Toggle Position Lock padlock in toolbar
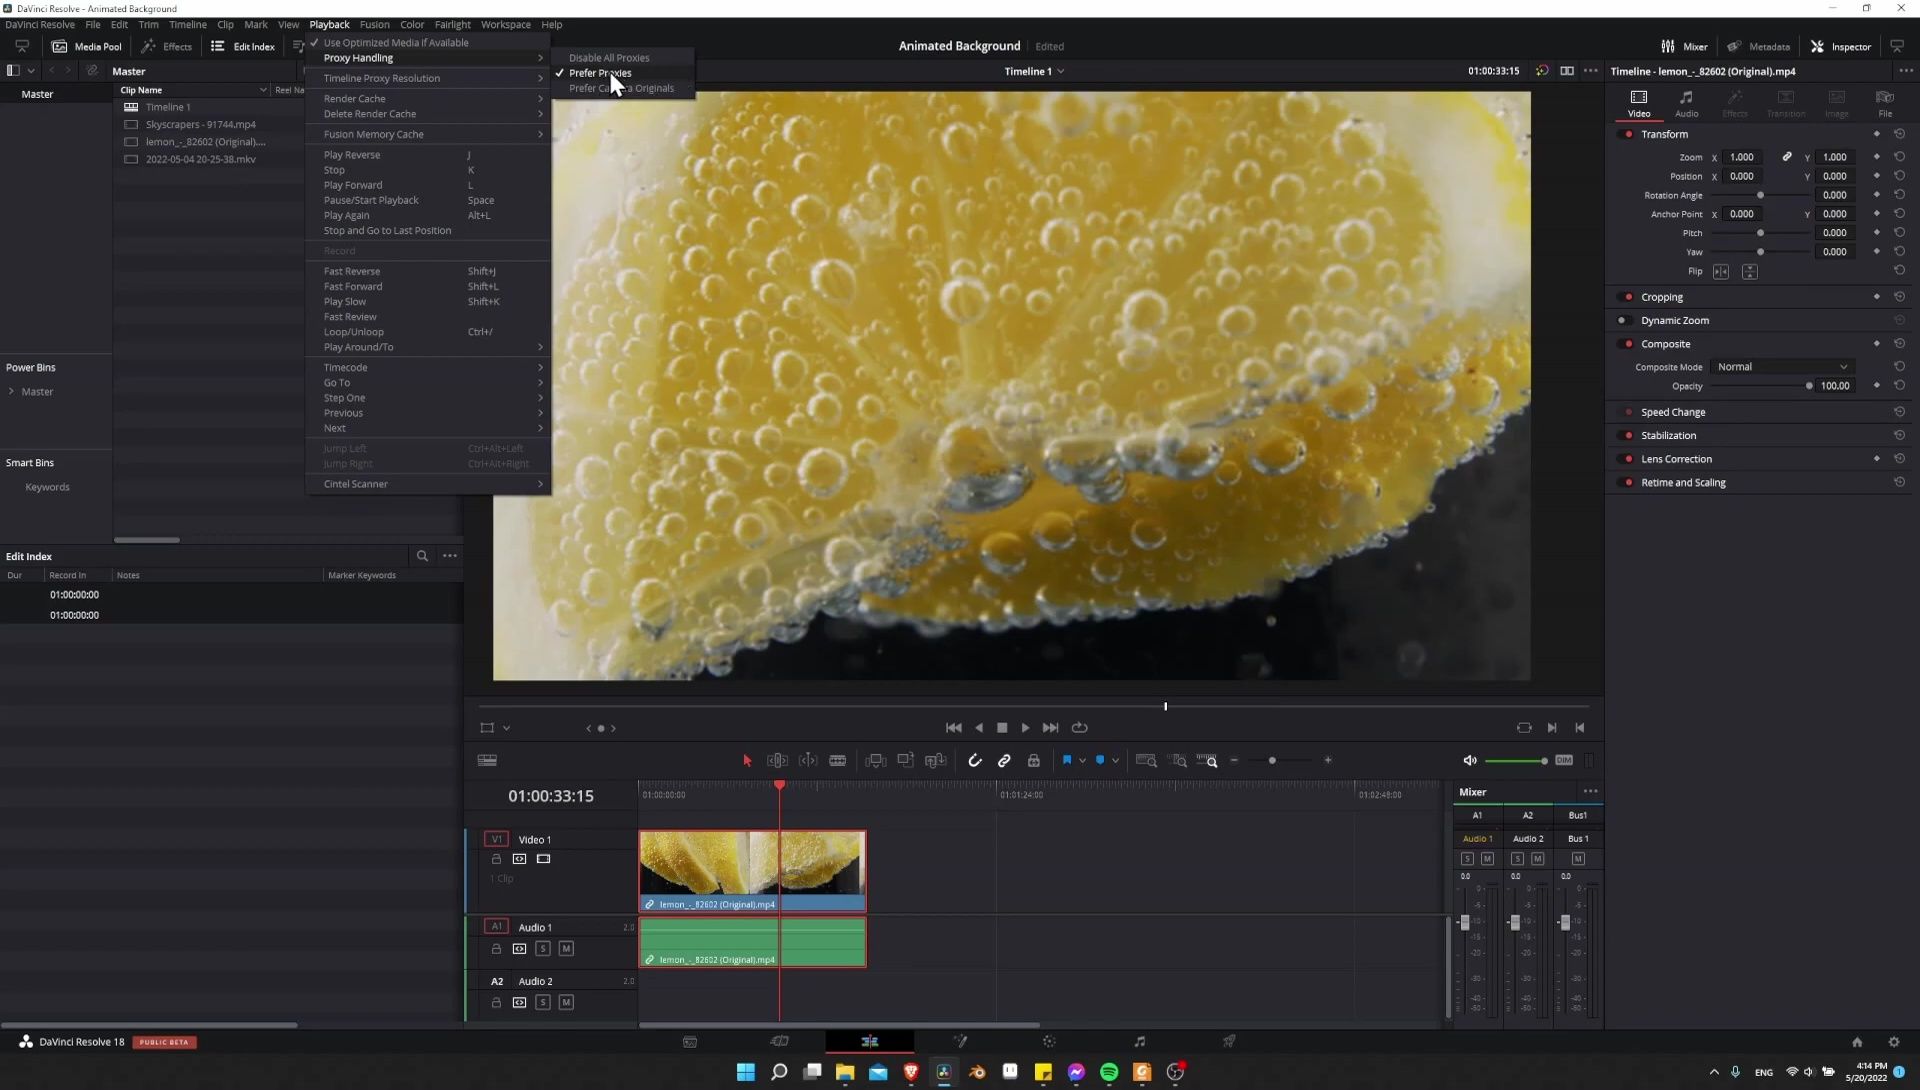Screen dimensions: 1920x1090 [x=1034, y=760]
